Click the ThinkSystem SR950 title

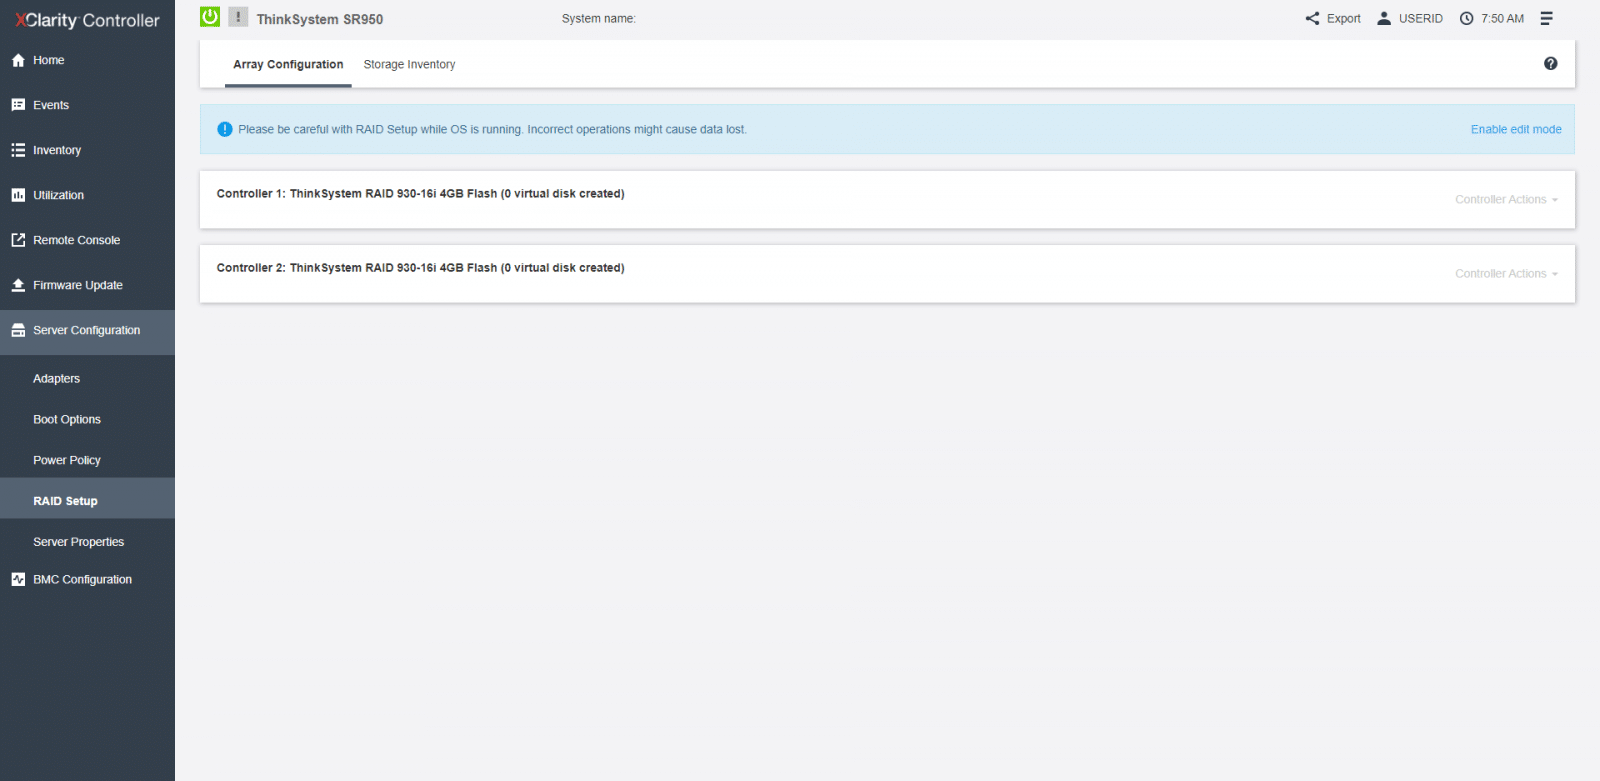[x=319, y=19]
